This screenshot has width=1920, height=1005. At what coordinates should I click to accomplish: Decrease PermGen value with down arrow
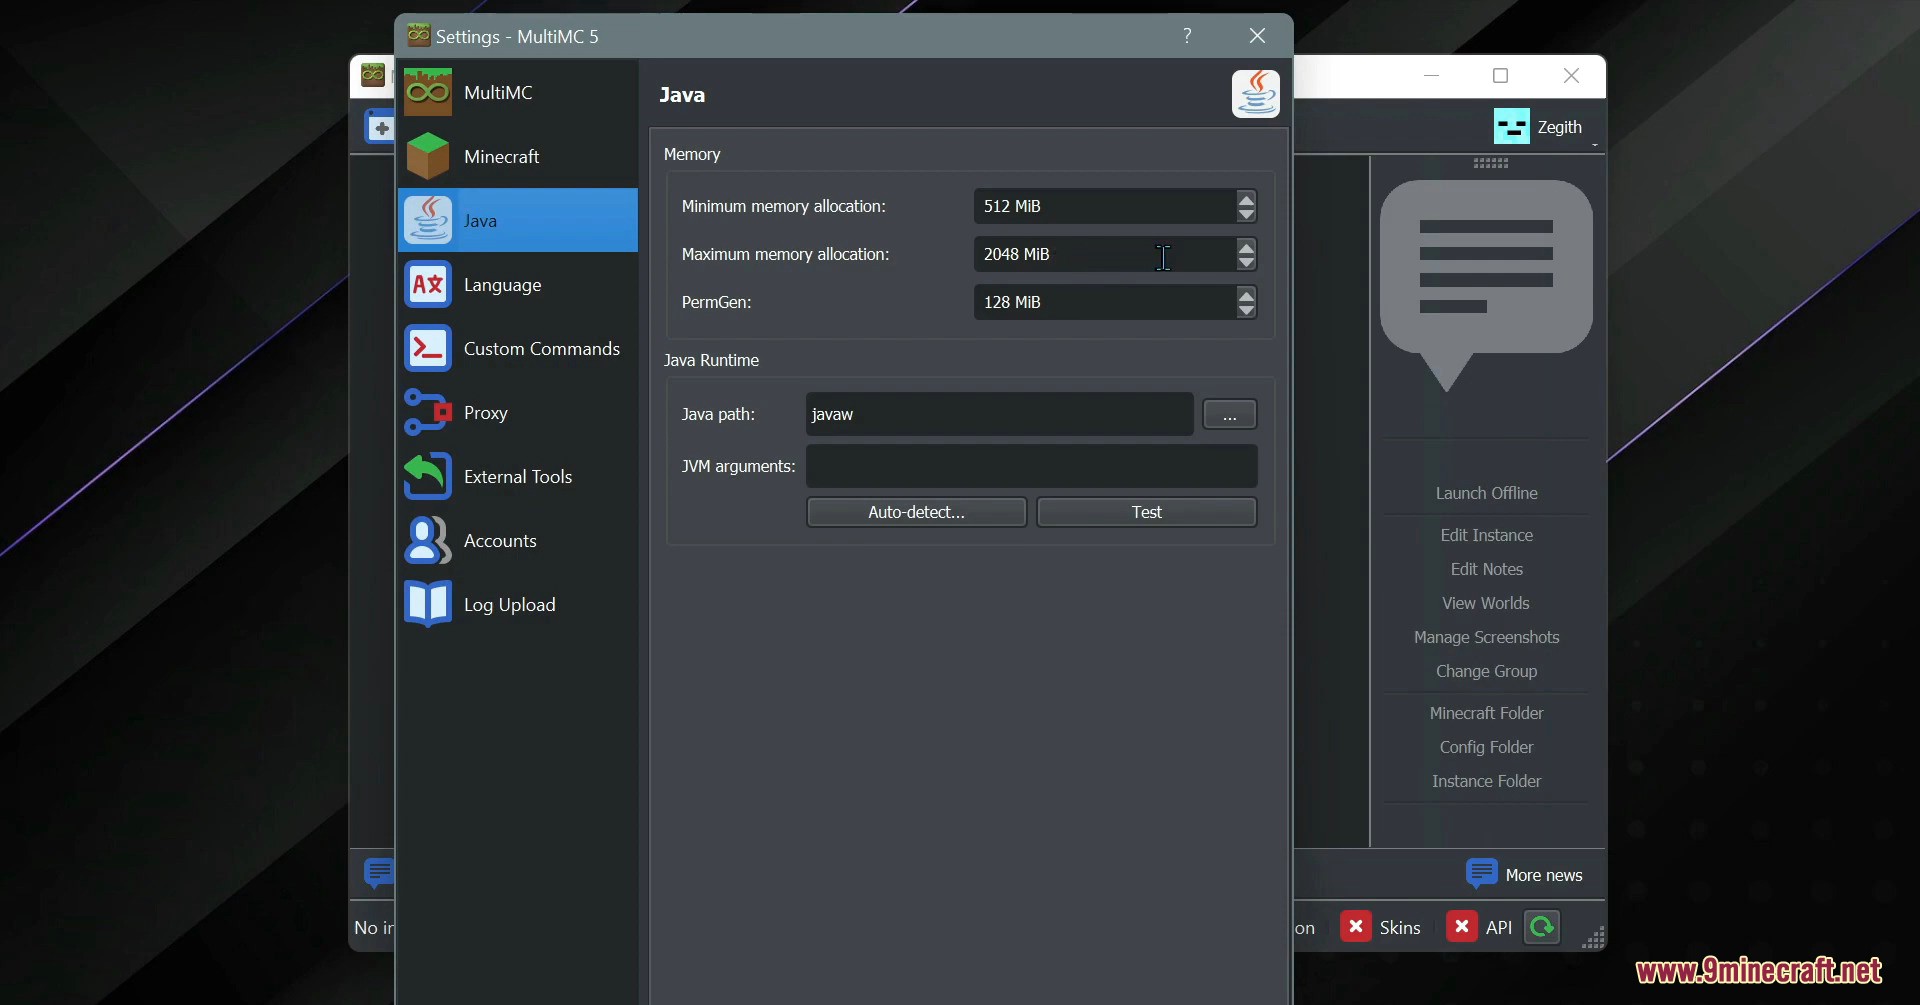1246,310
